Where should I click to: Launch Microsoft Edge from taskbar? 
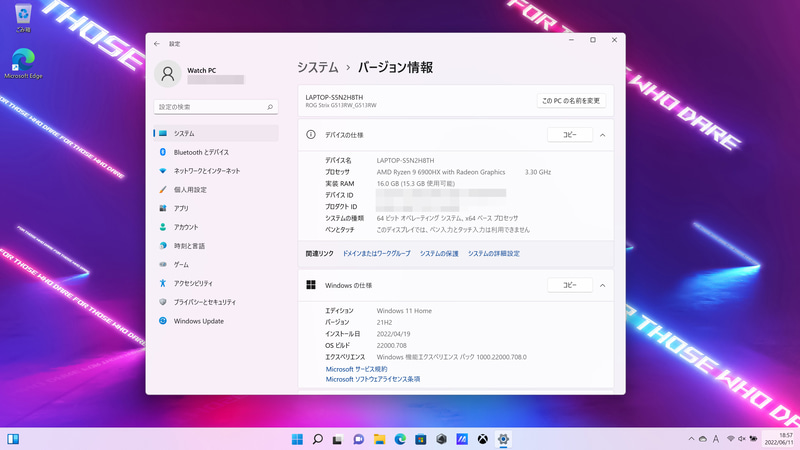click(x=400, y=439)
